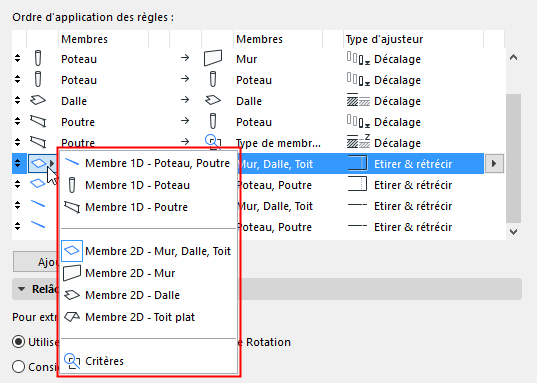Click Type d'ajusteur column header

[413, 39]
